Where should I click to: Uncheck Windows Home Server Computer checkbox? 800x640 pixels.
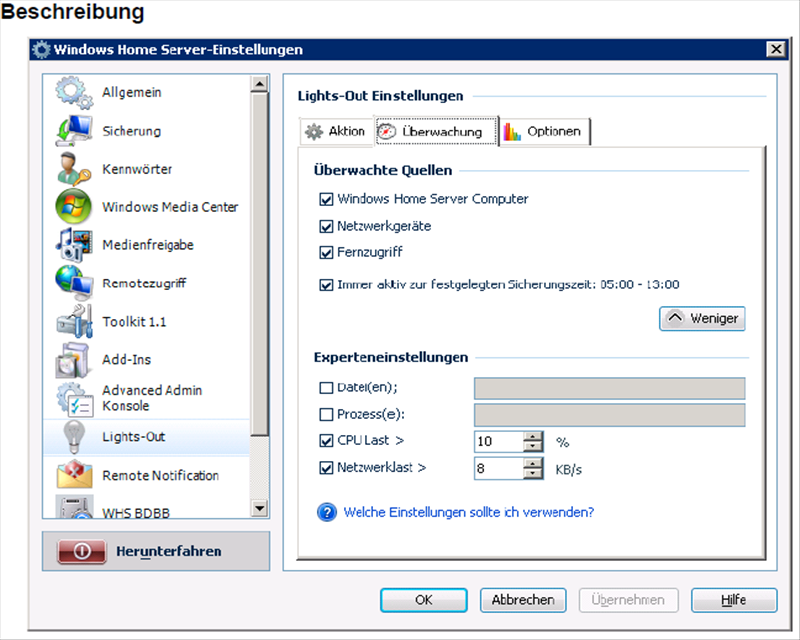[326, 199]
